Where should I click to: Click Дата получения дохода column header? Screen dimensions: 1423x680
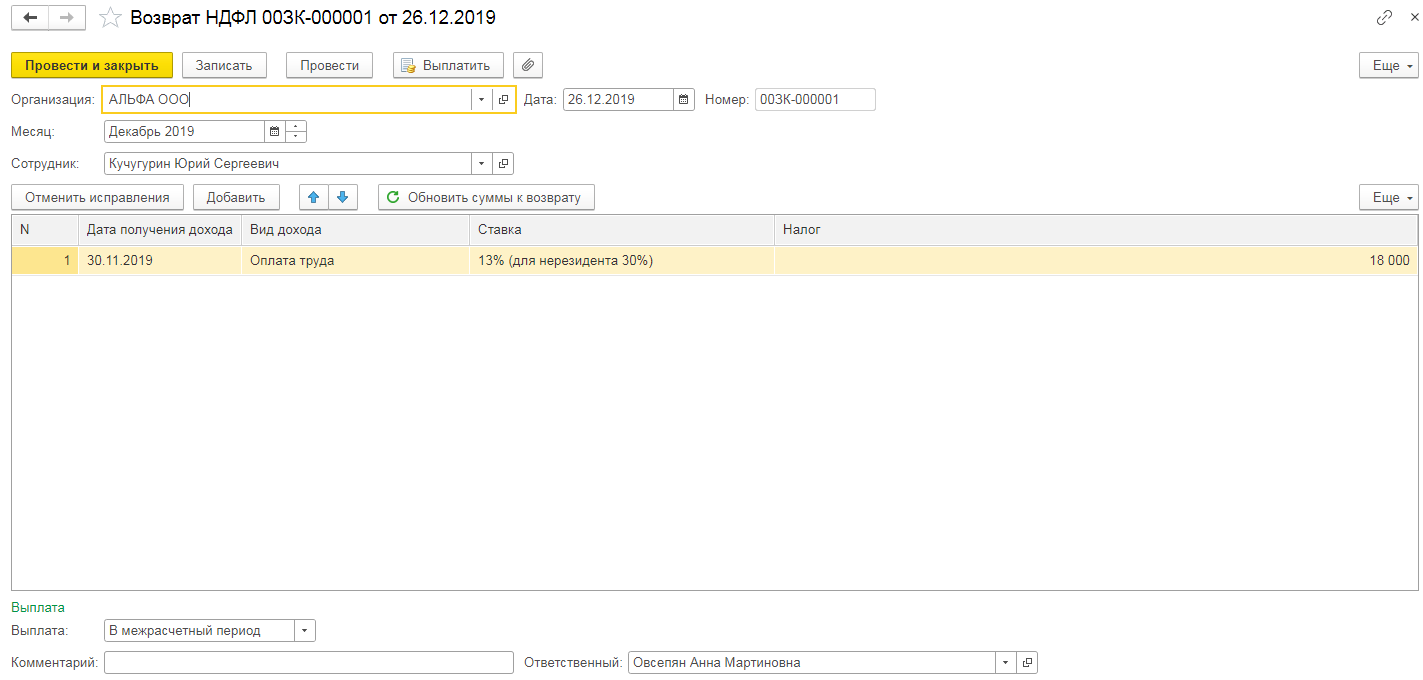click(160, 230)
